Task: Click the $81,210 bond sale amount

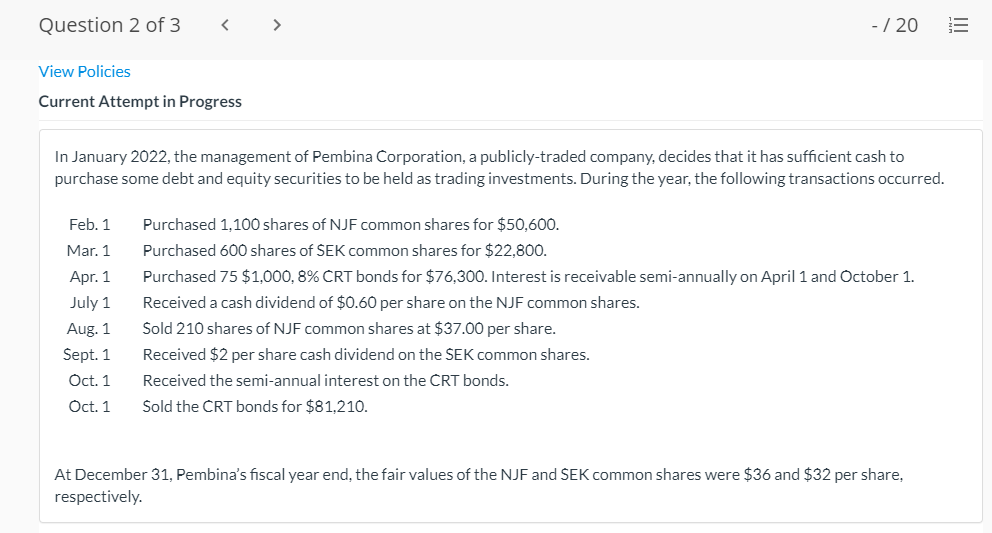Action: click(340, 406)
